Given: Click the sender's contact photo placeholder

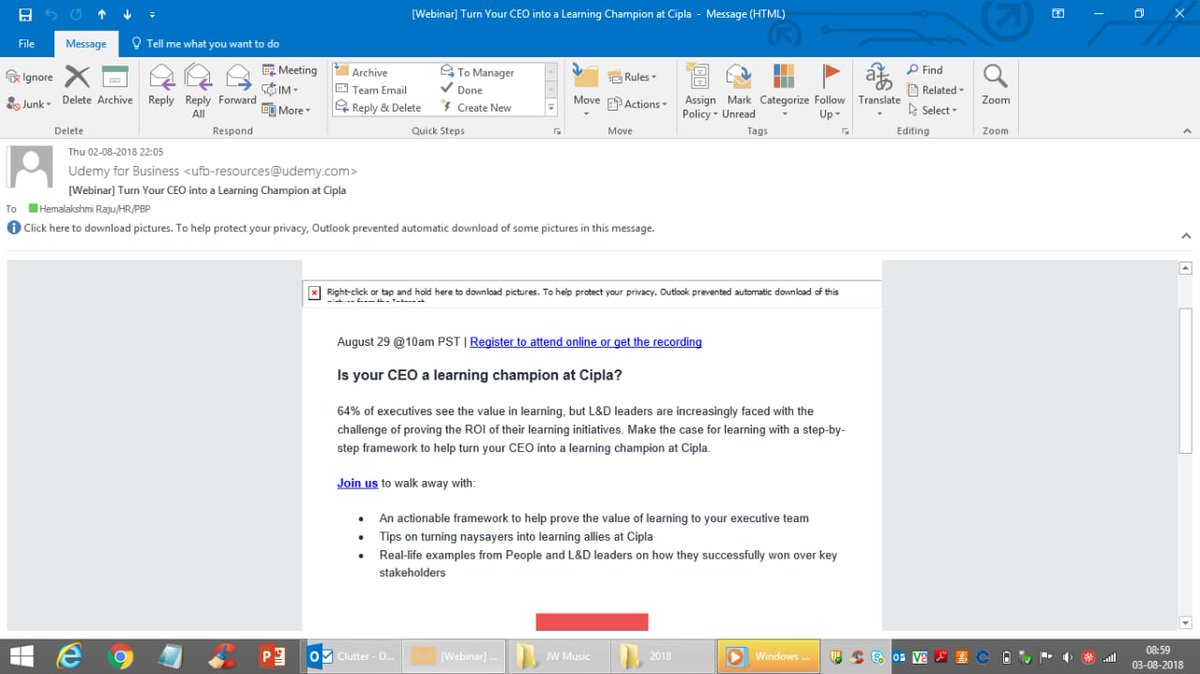Looking at the screenshot, I should (31, 166).
